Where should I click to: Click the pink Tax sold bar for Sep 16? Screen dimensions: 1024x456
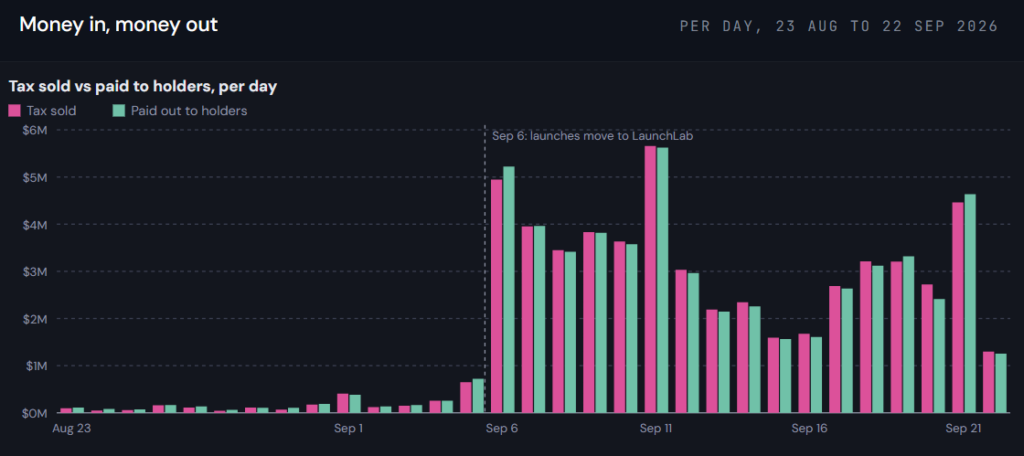click(804, 374)
